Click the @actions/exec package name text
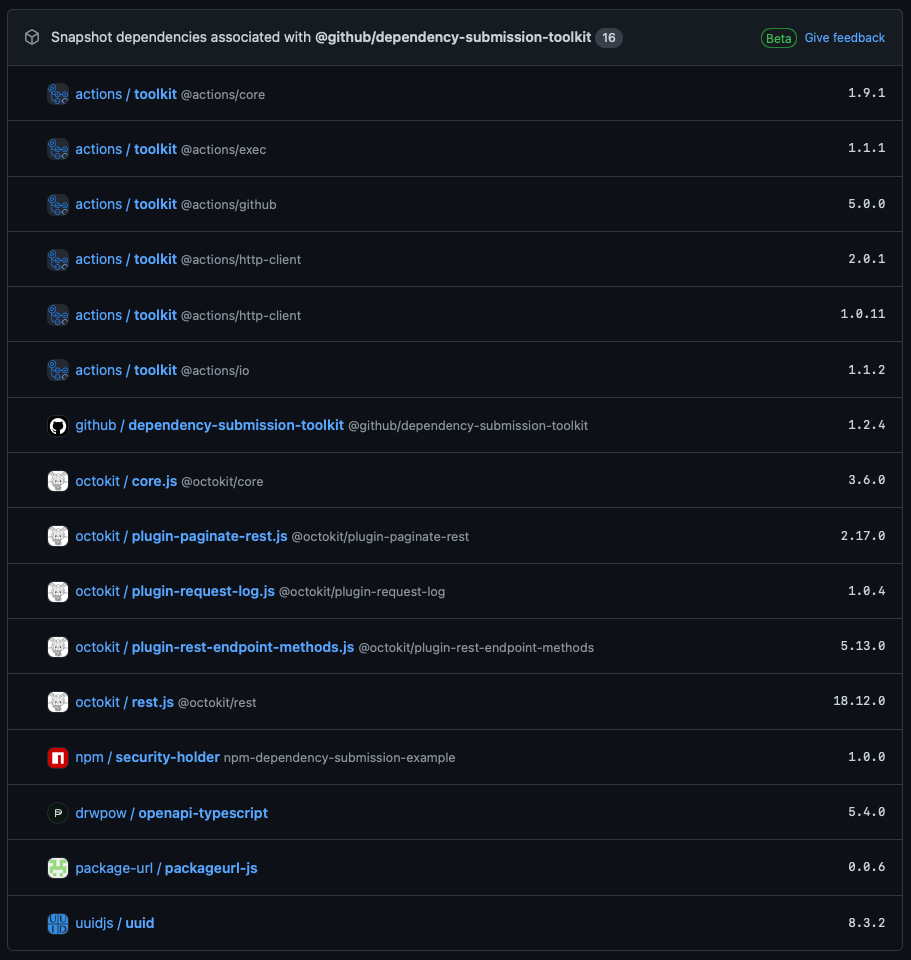The image size is (911, 960). pyautogui.click(x=223, y=150)
